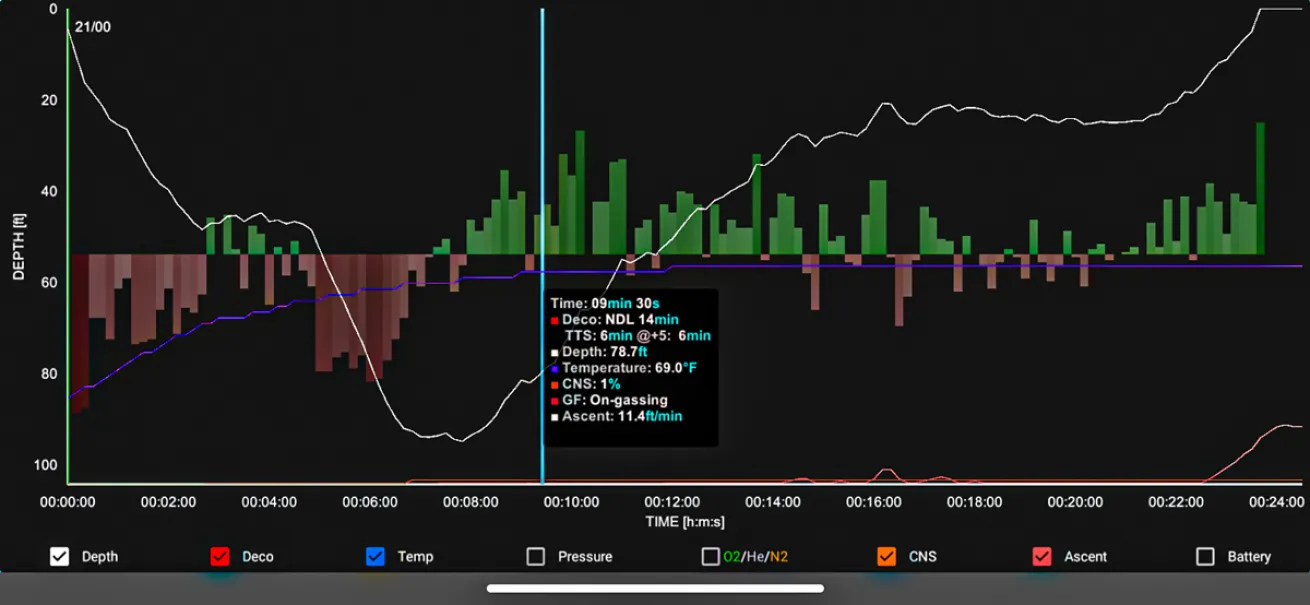This screenshot has width=1310, height=605.
Task: Click the 00:22:00 time axis label
Action: [x=1175, y=502]
